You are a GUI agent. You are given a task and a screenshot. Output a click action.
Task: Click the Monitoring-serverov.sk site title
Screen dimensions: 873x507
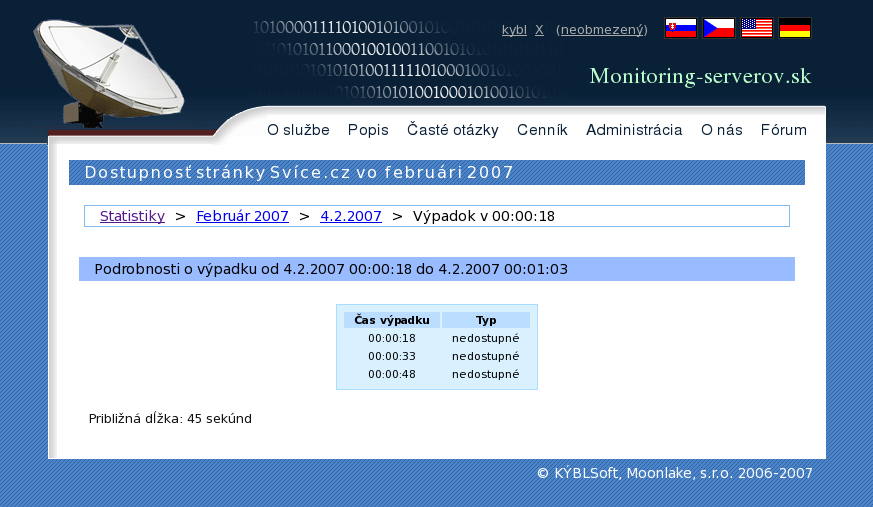tap(700, 77)
